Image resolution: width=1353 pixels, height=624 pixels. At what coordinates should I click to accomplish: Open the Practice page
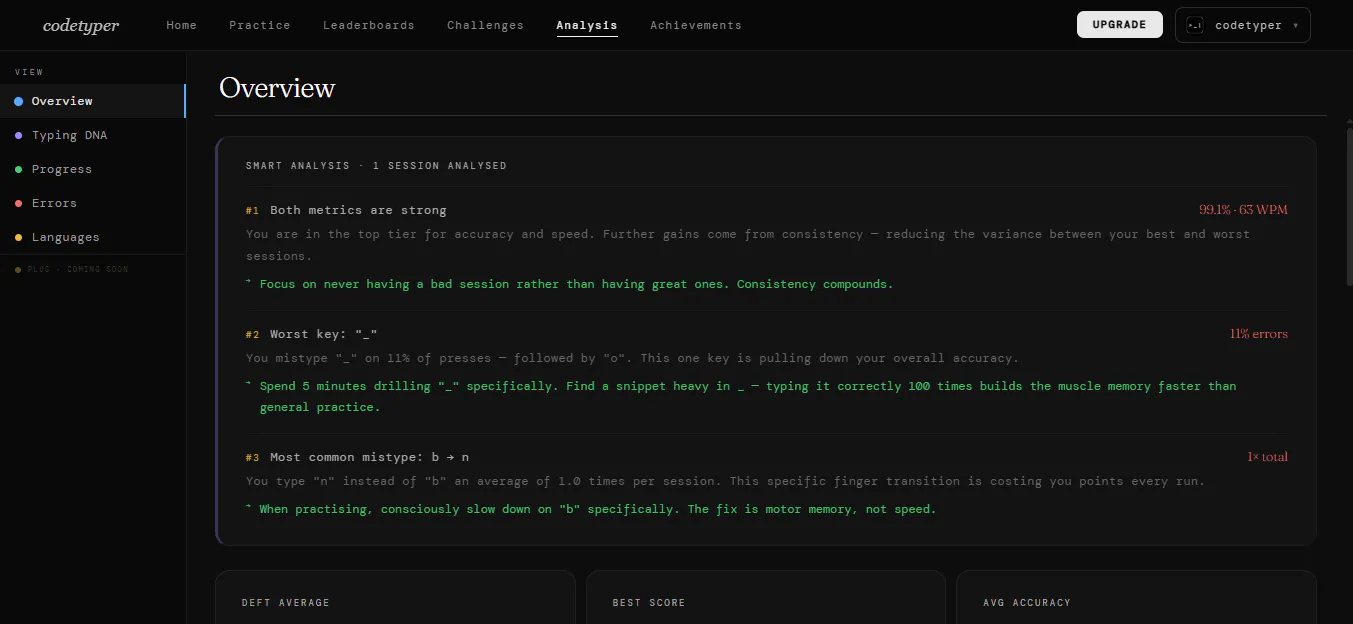coord(259,25)
